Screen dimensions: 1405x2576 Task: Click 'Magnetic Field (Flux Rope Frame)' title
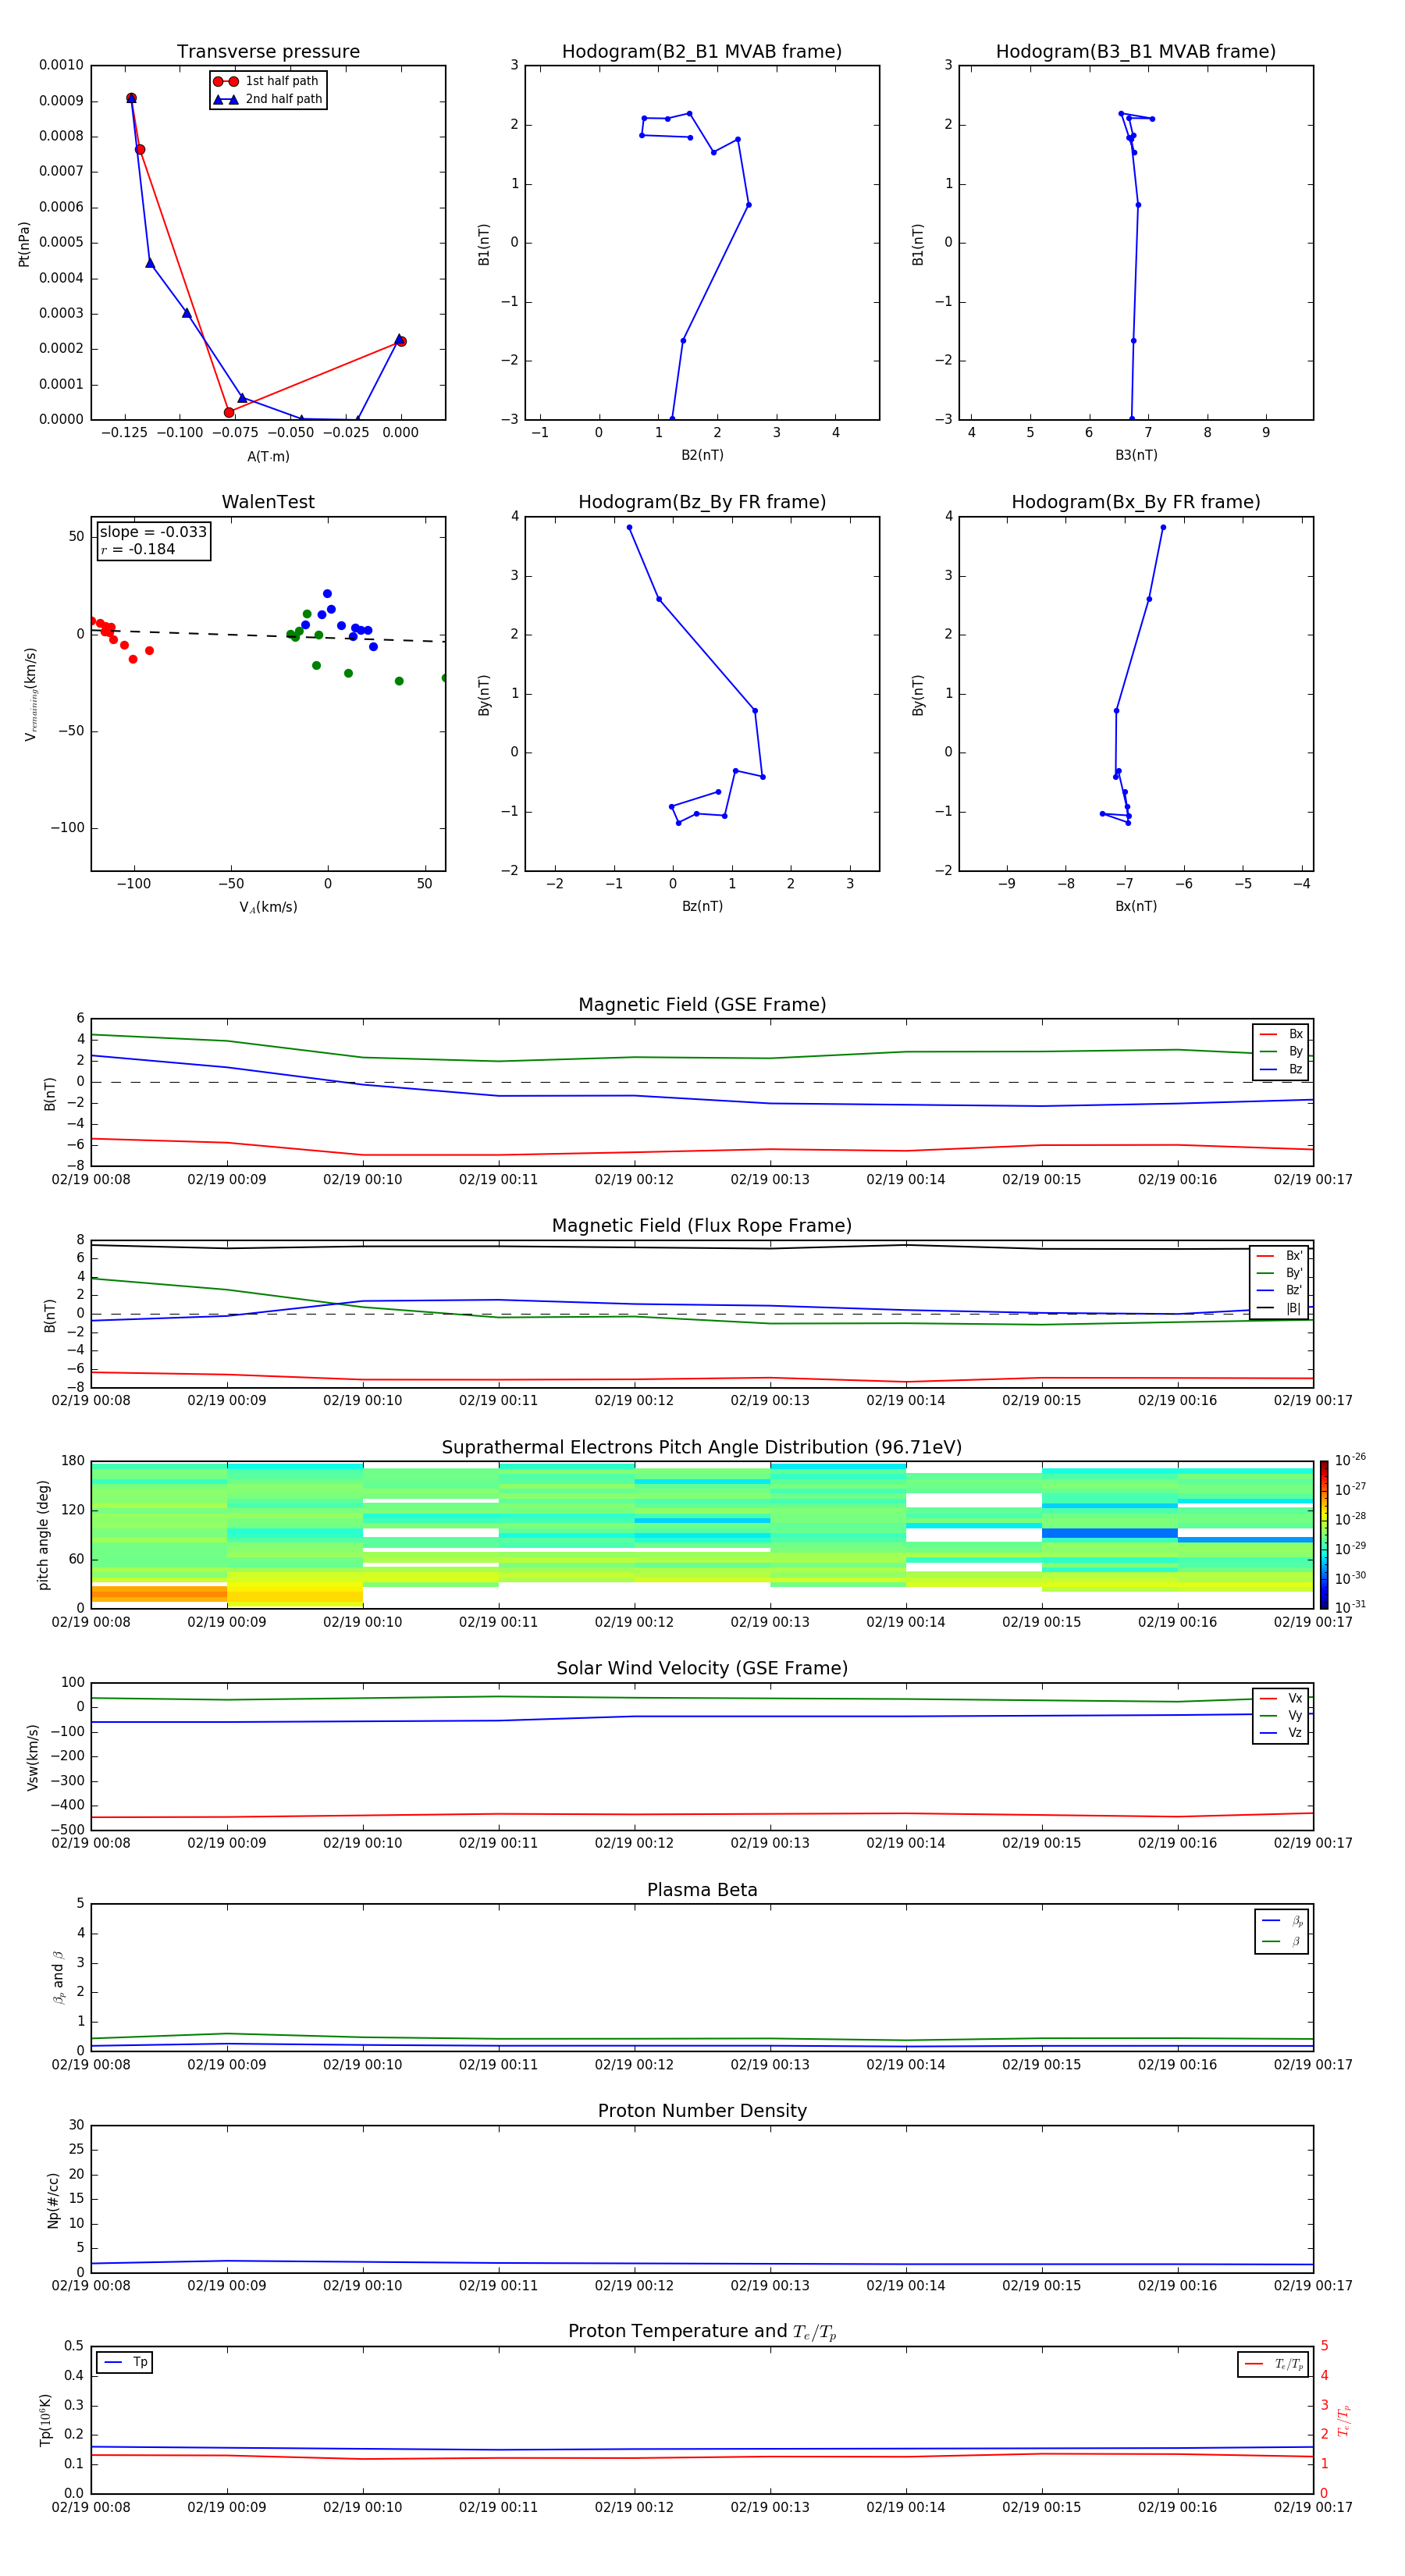[702, 1226]
